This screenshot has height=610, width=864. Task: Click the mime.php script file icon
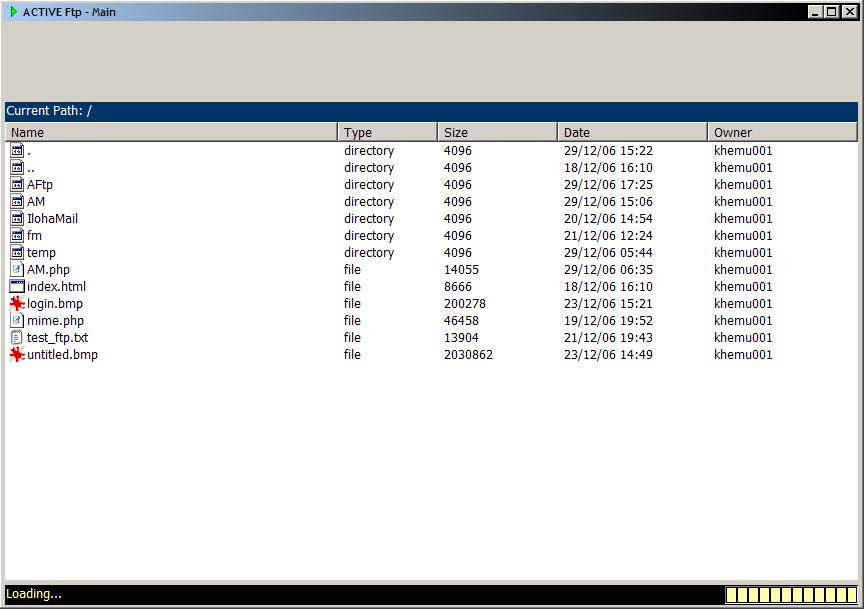coord(17,321)
